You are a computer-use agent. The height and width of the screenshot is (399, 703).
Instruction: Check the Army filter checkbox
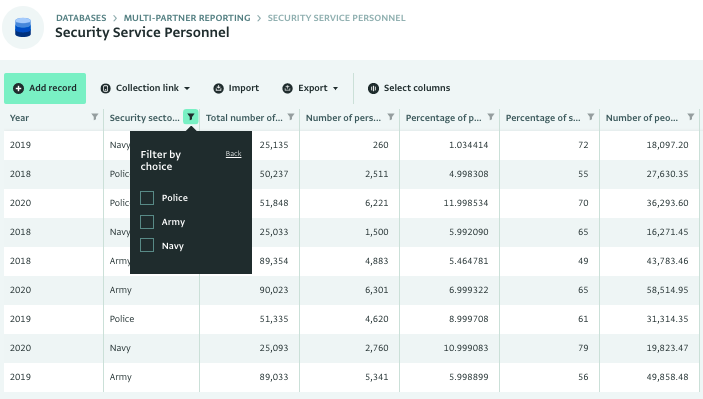coord(147,221)
